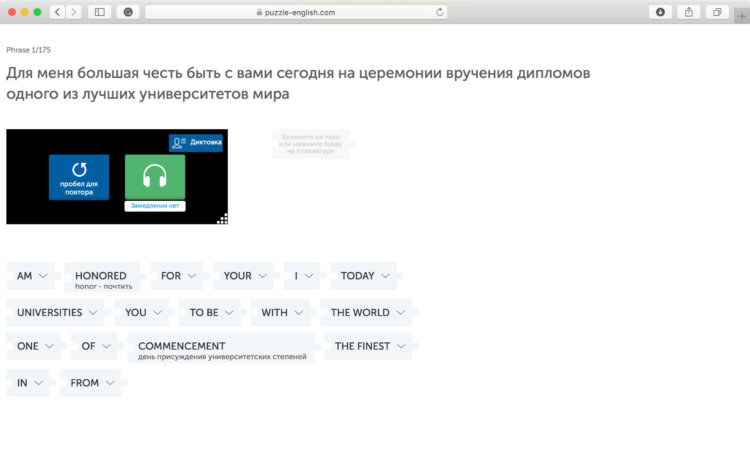Show all Safari tabs overview
The image size is (750, 451).
pos(717,12)
